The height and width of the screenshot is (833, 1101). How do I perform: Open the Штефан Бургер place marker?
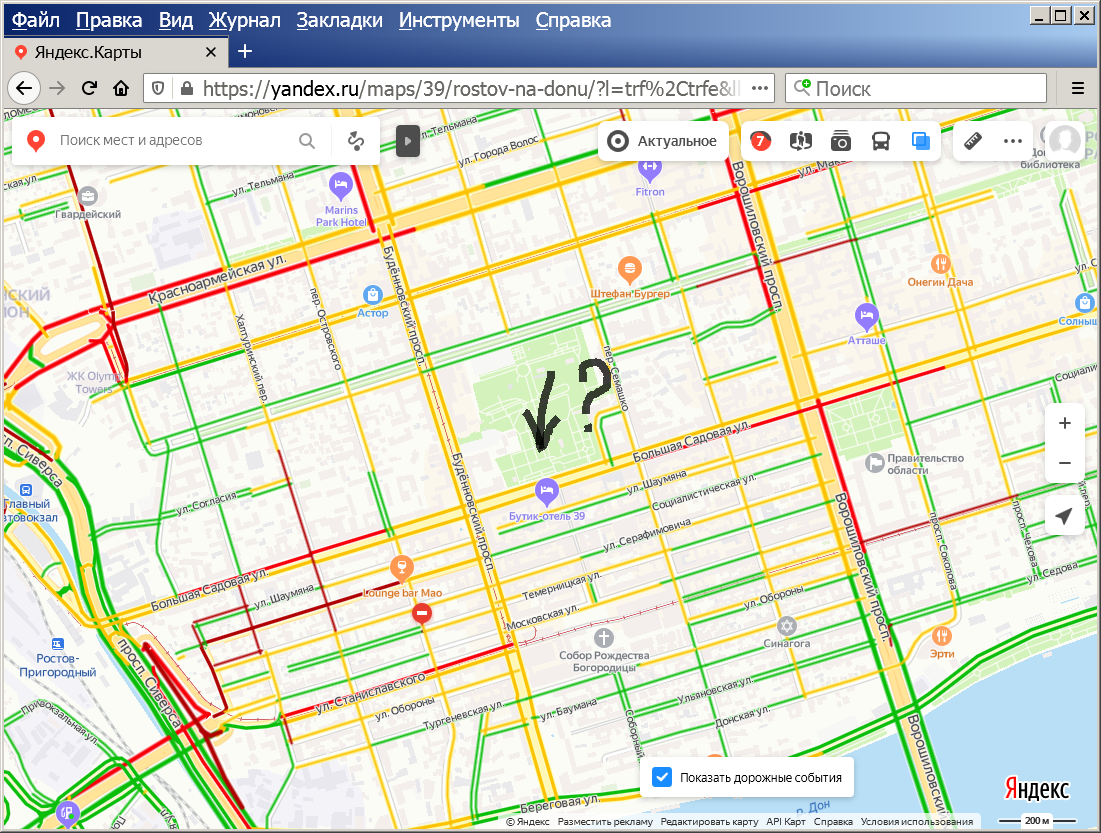(x=630, y=269)
